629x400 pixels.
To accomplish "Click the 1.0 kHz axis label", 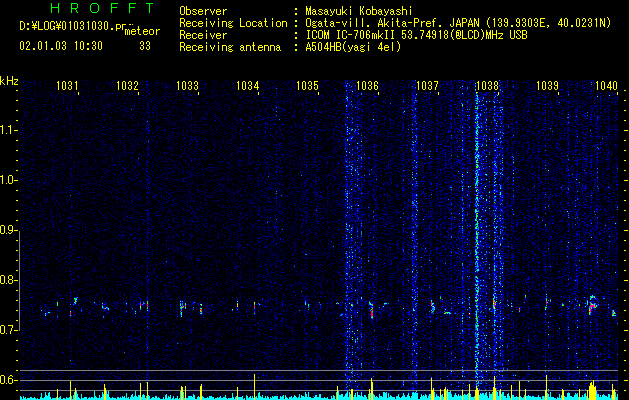I will pos(8,180).
